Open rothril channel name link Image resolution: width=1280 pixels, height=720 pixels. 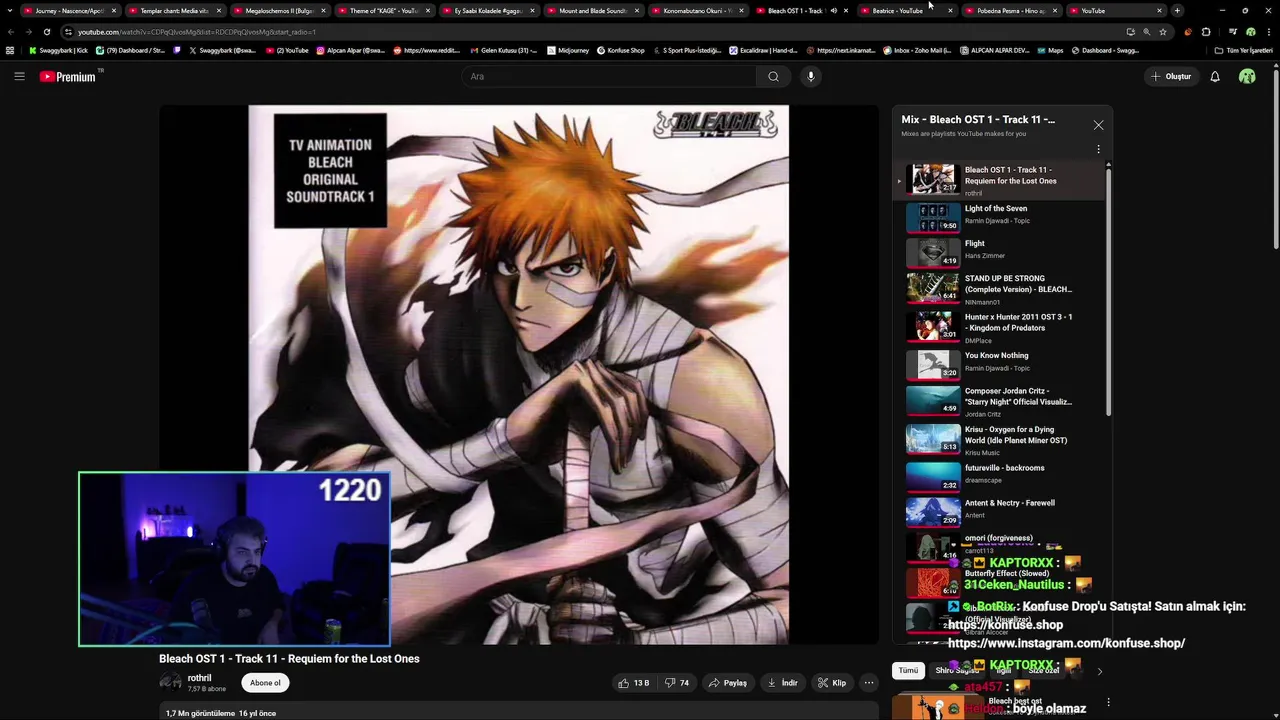click(x=199, y=678)
